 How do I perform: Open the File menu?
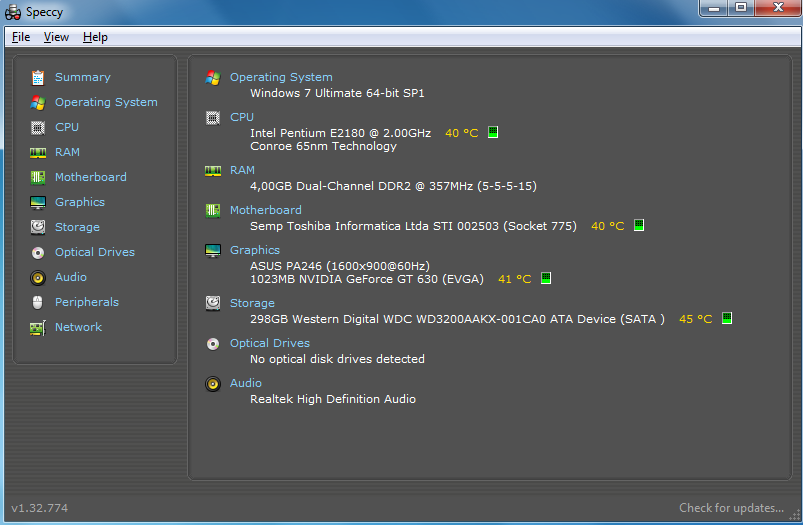click(21, 37)
